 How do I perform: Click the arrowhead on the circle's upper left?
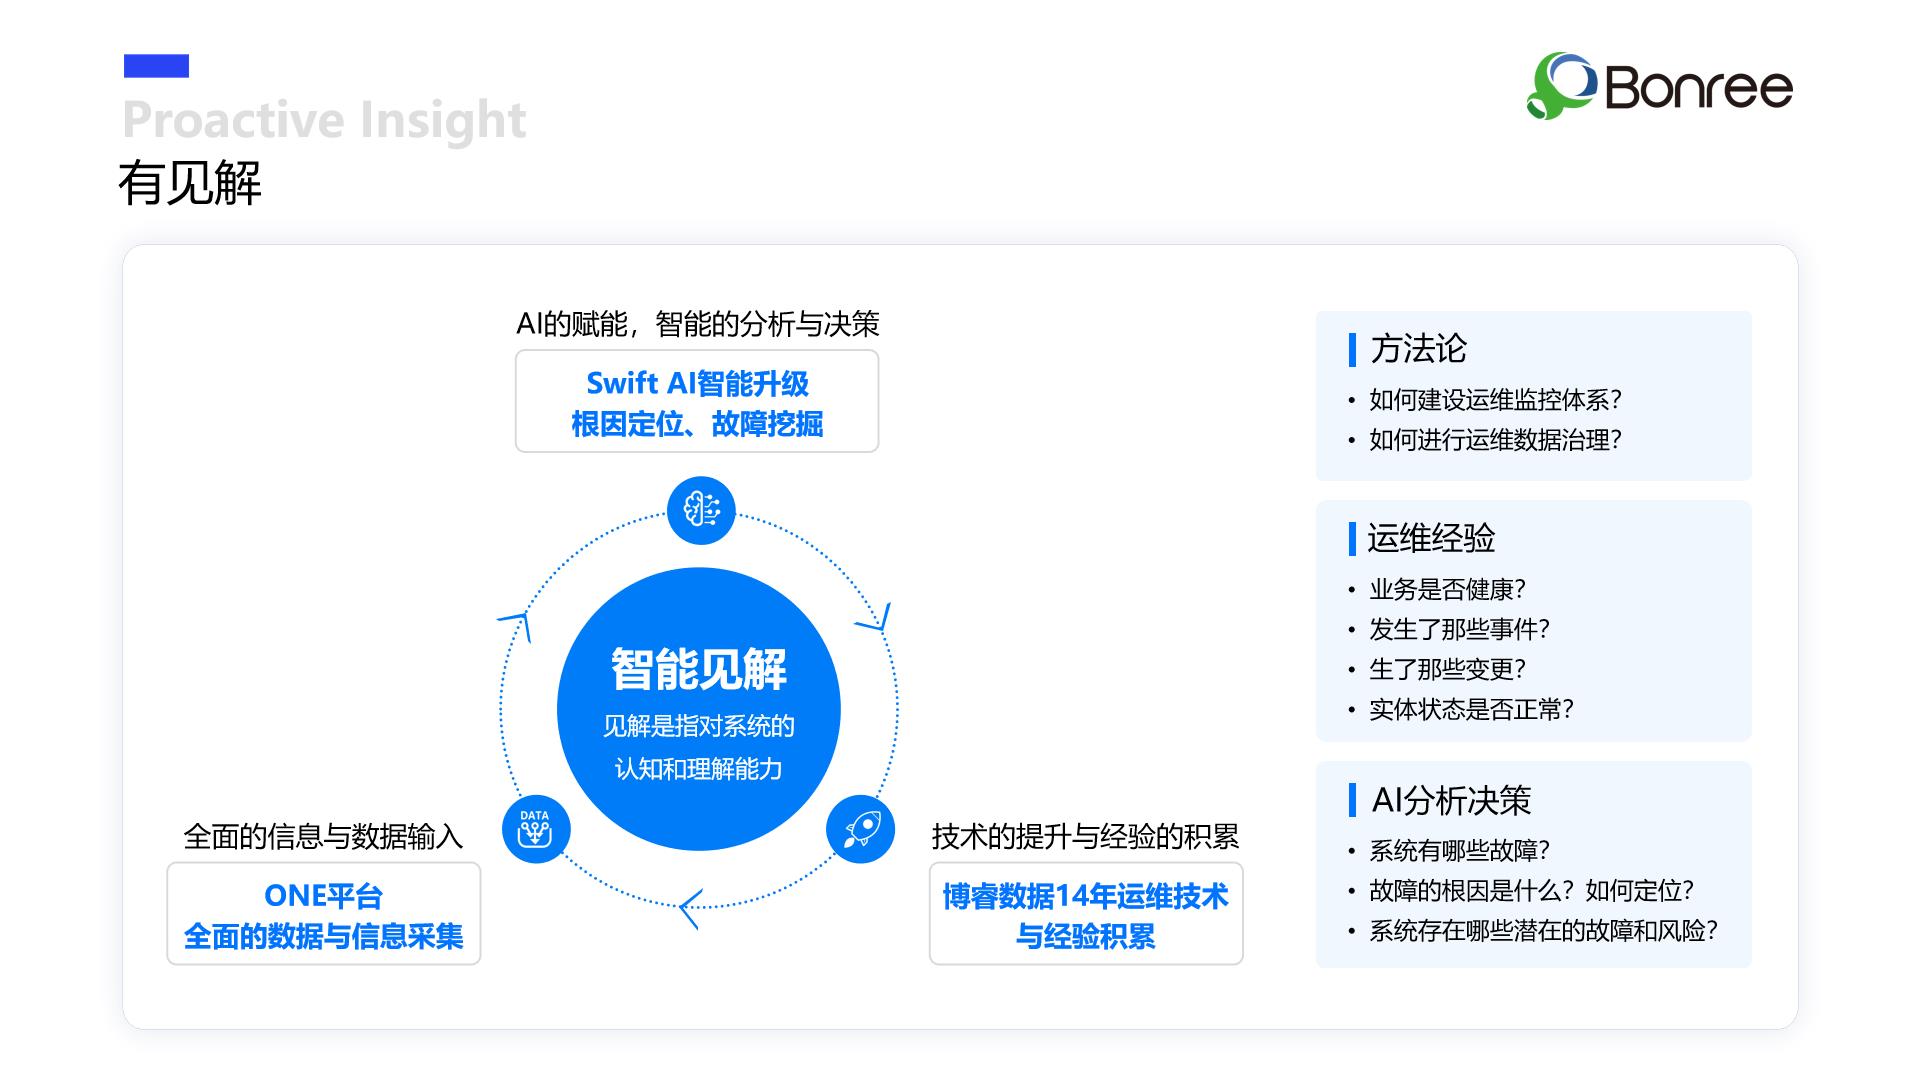click(517, 625)
